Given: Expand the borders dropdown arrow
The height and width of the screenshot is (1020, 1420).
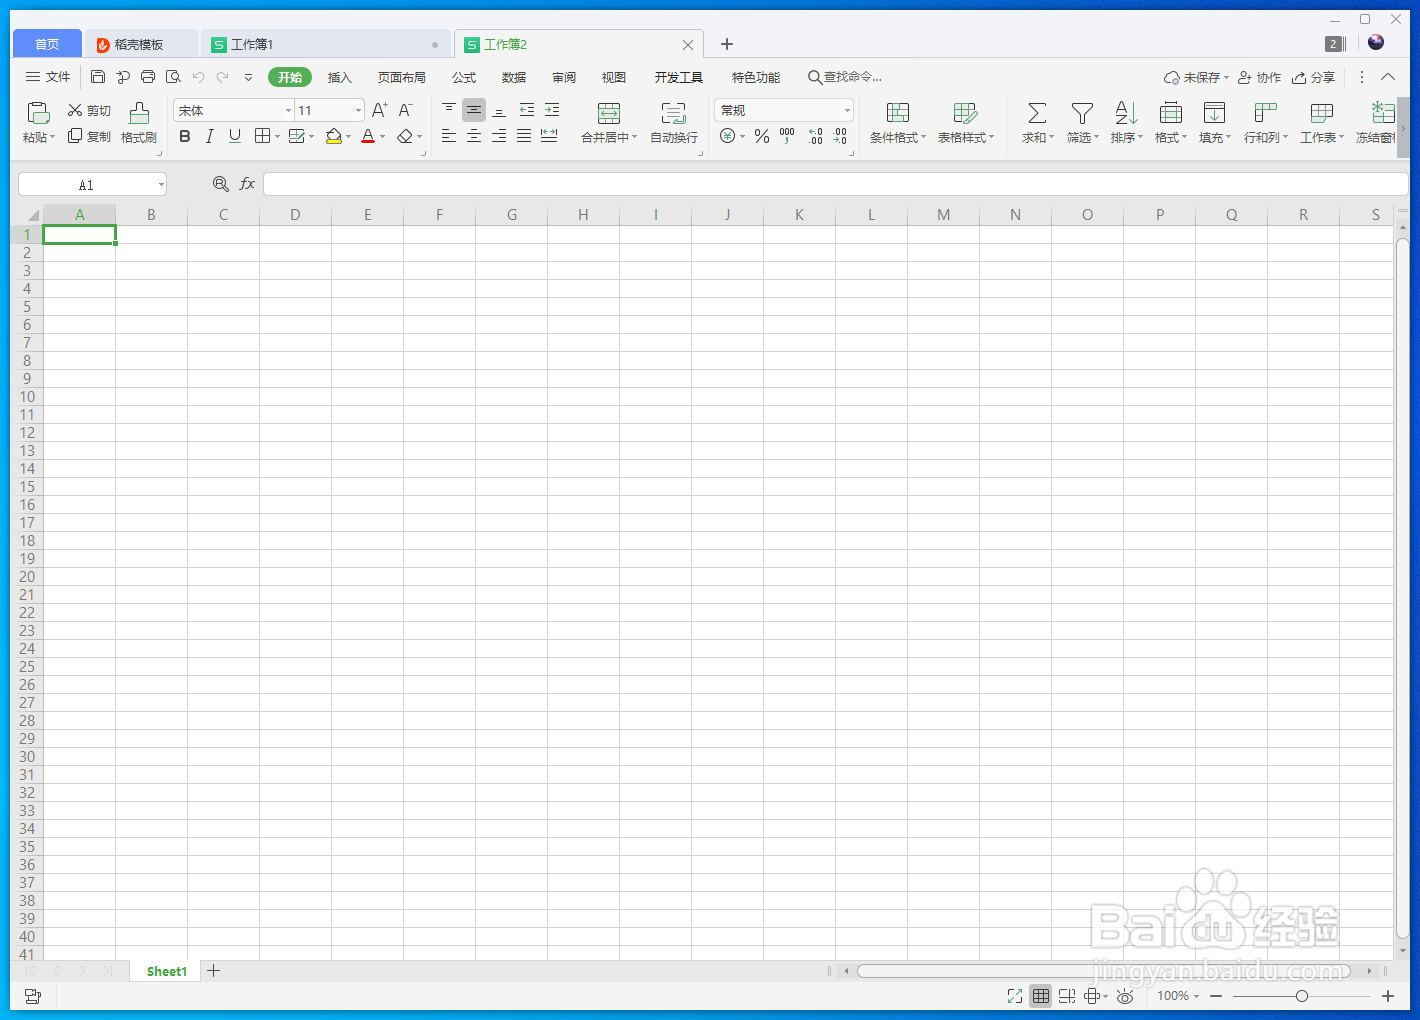Looking at the screenshot, I should (277, 137).
